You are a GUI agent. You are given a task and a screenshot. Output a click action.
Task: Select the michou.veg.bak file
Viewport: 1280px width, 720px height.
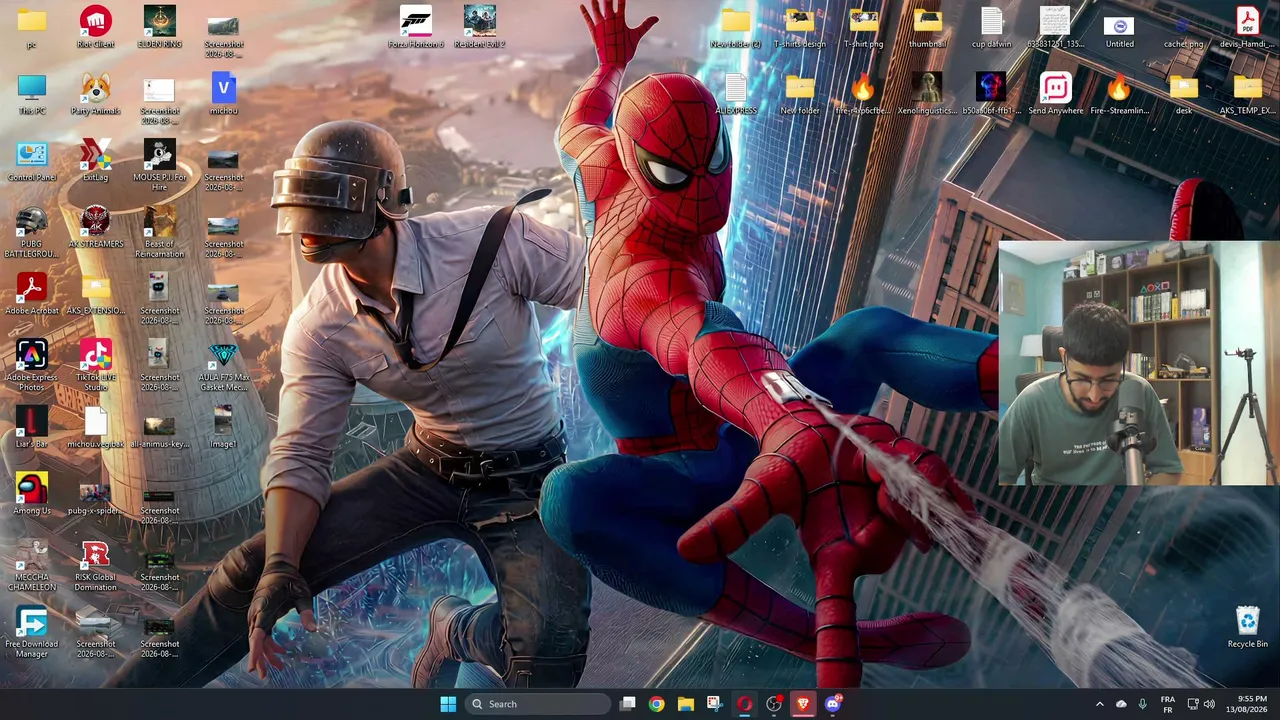pyautogui.click(x=95, y=428)
